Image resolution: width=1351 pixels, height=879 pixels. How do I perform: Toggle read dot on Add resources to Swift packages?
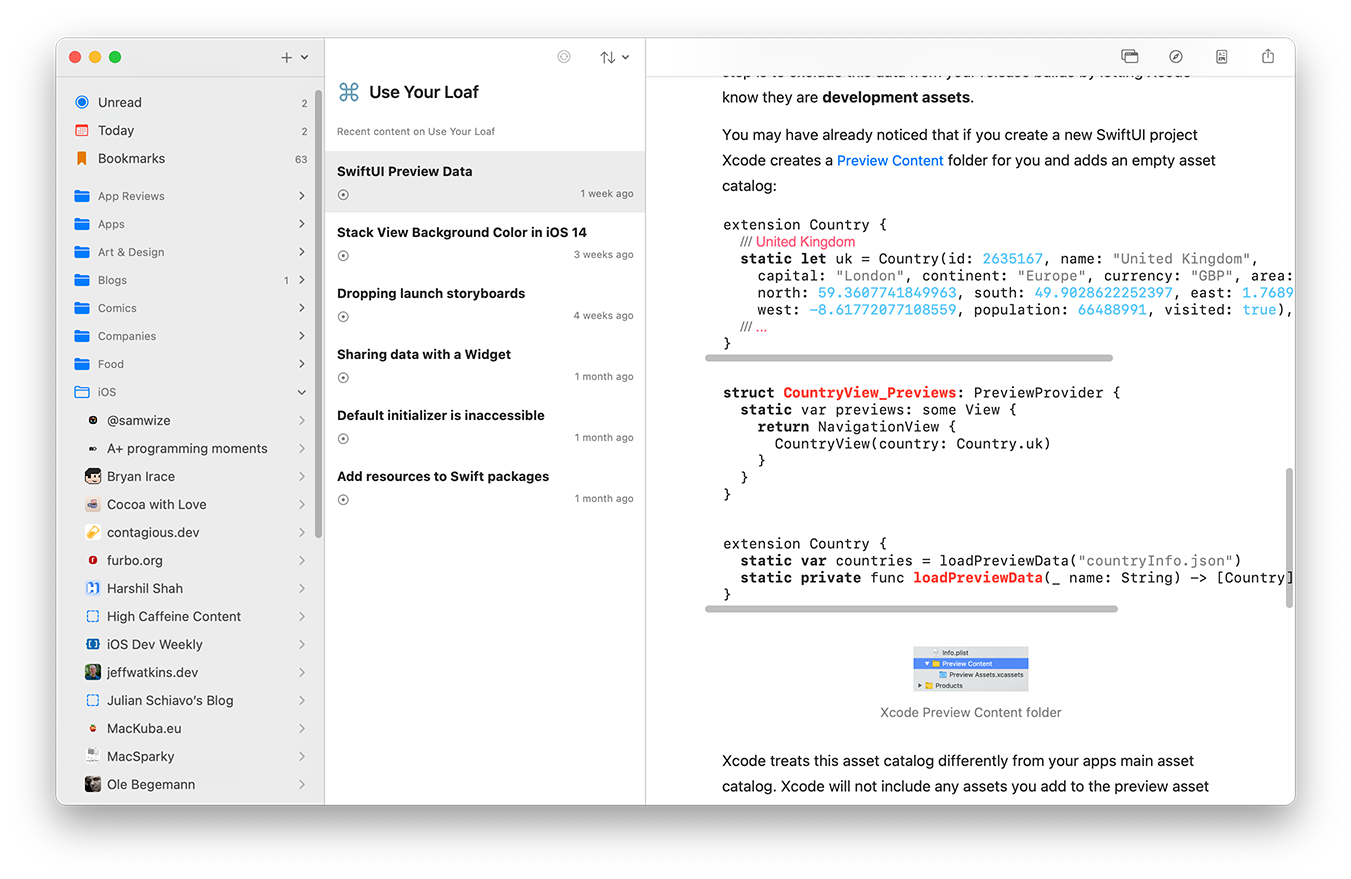pyautogui.click(x=343, y=499)
